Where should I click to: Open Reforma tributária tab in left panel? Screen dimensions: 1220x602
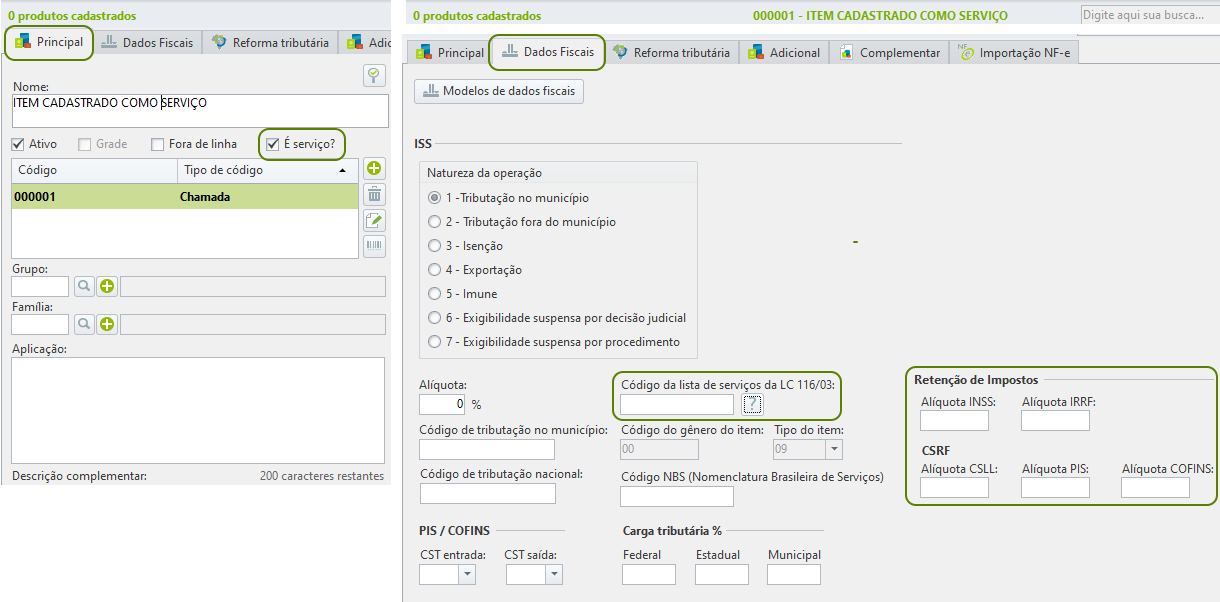(270, 43)
